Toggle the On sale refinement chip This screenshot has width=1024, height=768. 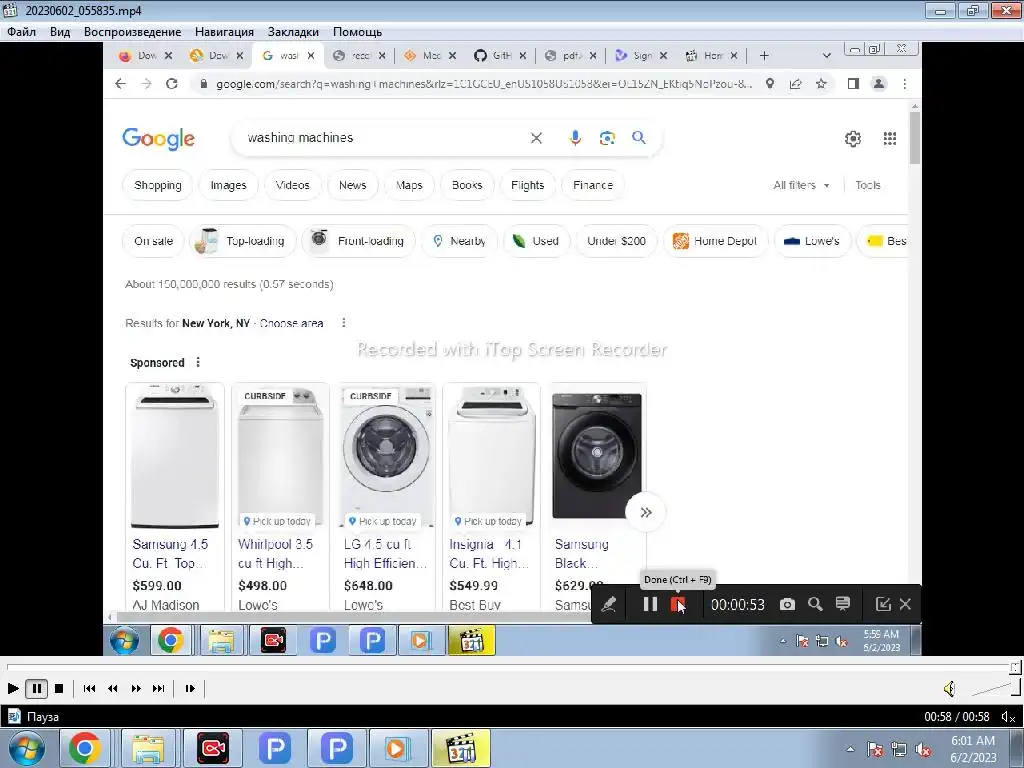(x=153, y=241)
